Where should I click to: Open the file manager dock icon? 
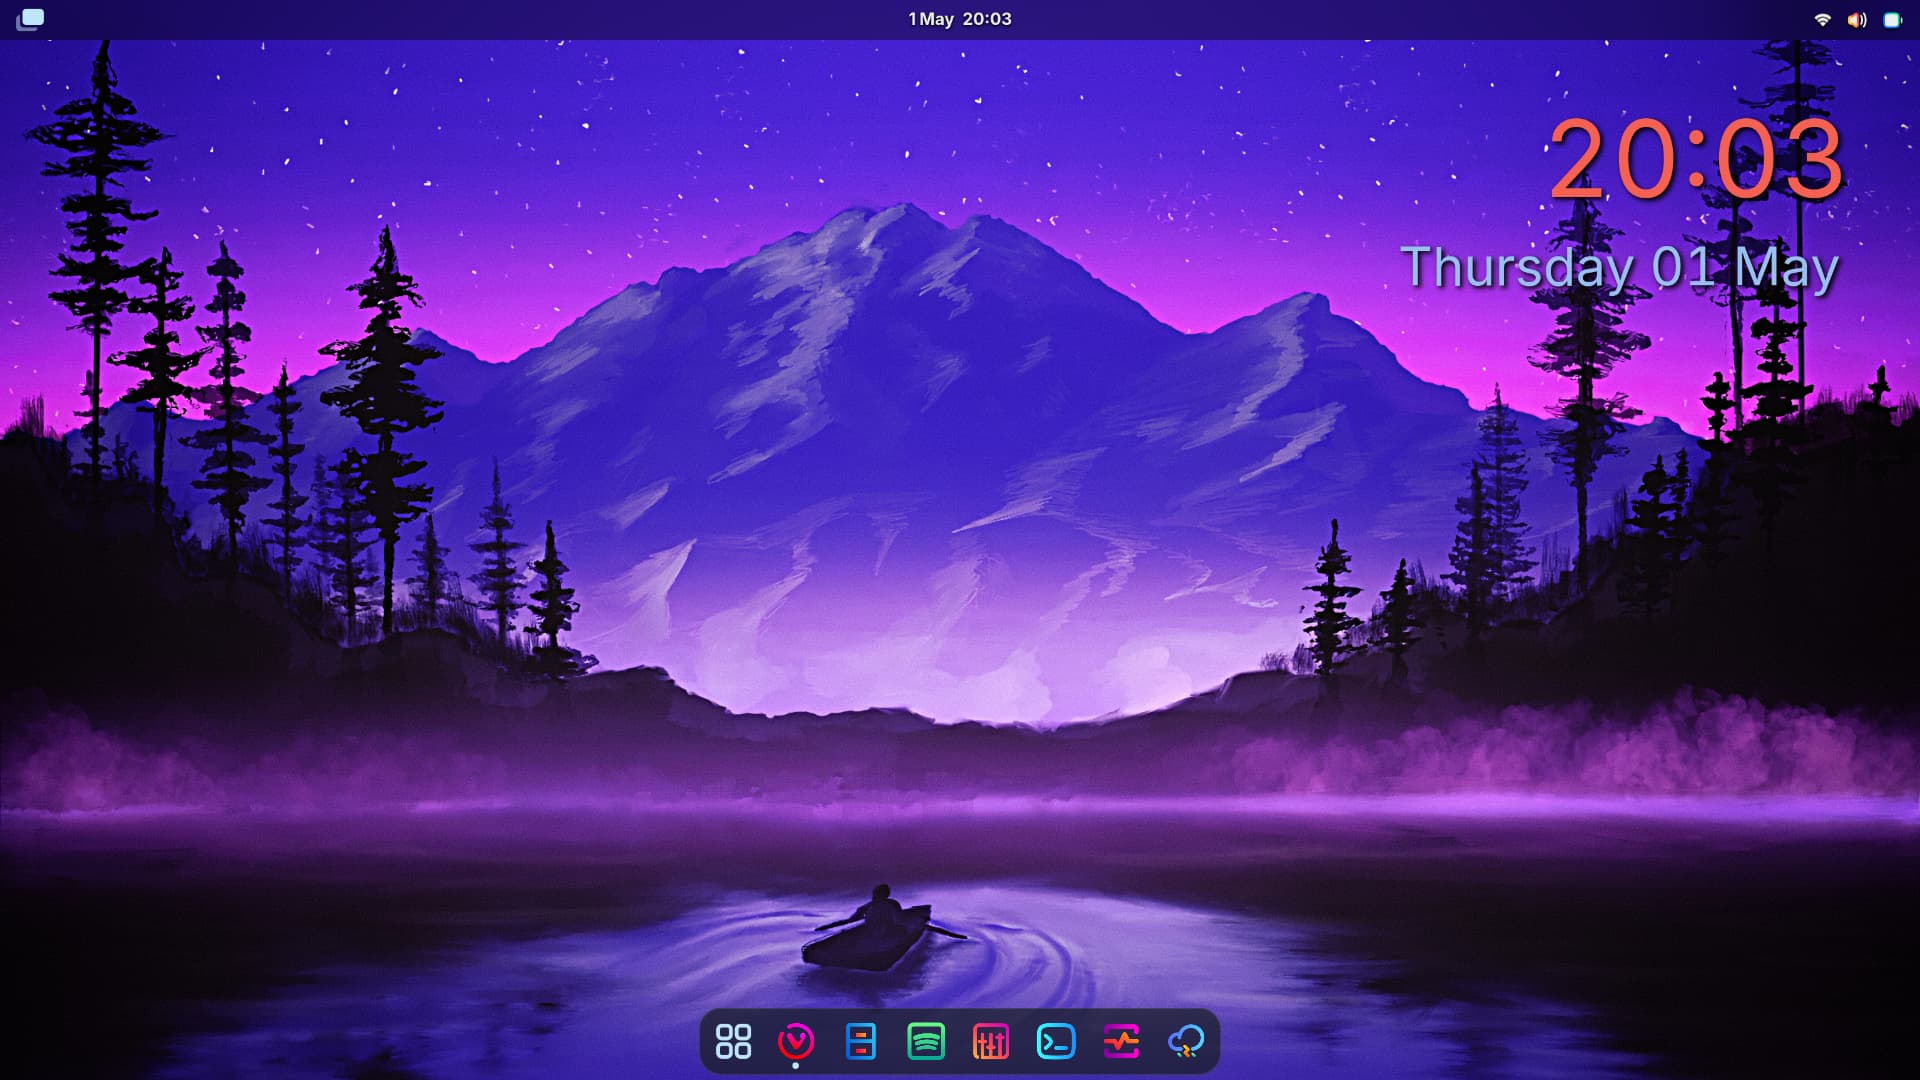point(861,1041)
